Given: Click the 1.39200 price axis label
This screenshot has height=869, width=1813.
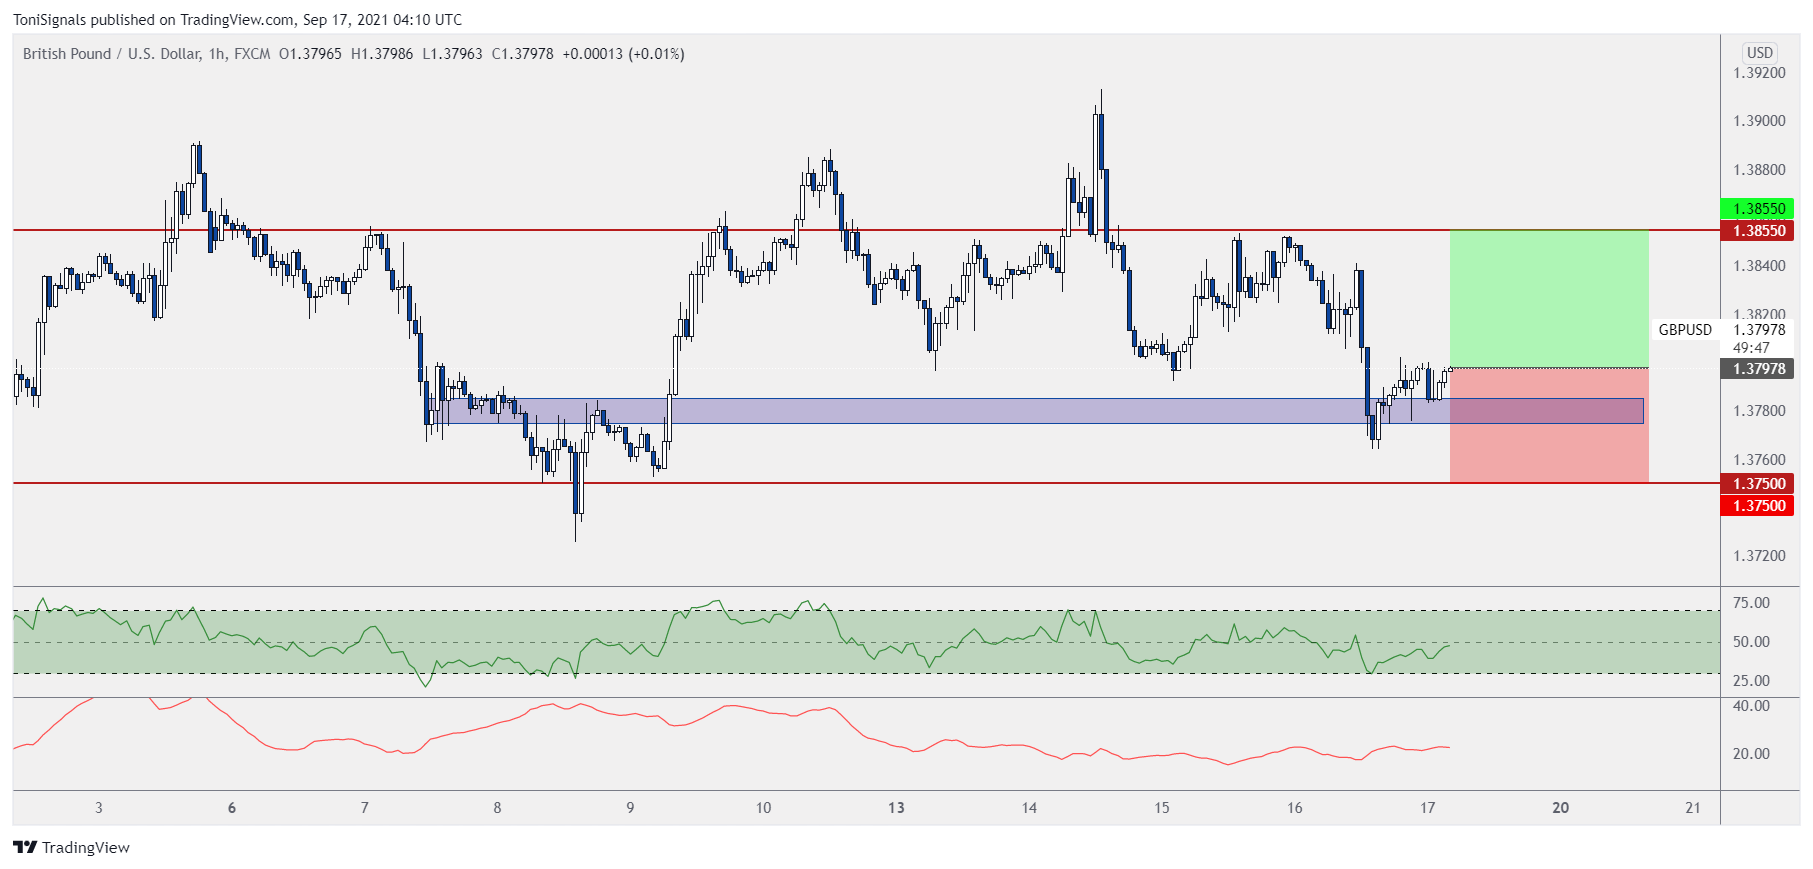Looking at the screenshot, I should coord(1758,73).
